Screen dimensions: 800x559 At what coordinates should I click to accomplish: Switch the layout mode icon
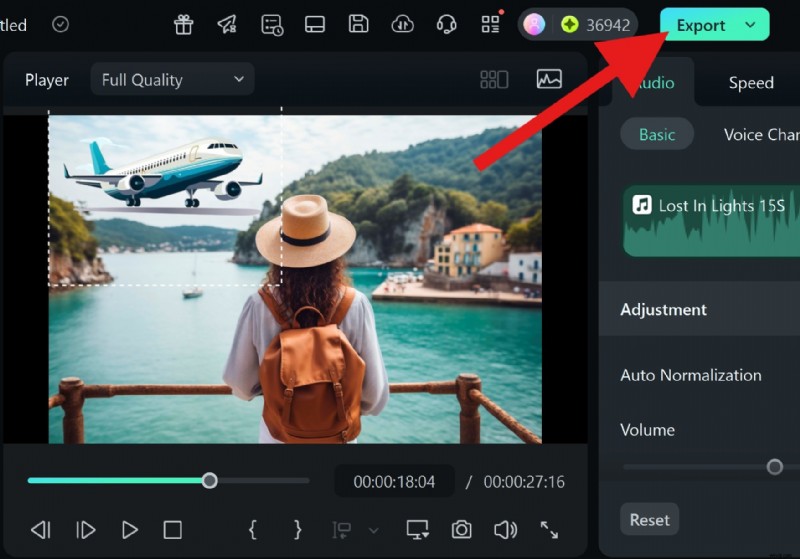click(315, 24)
